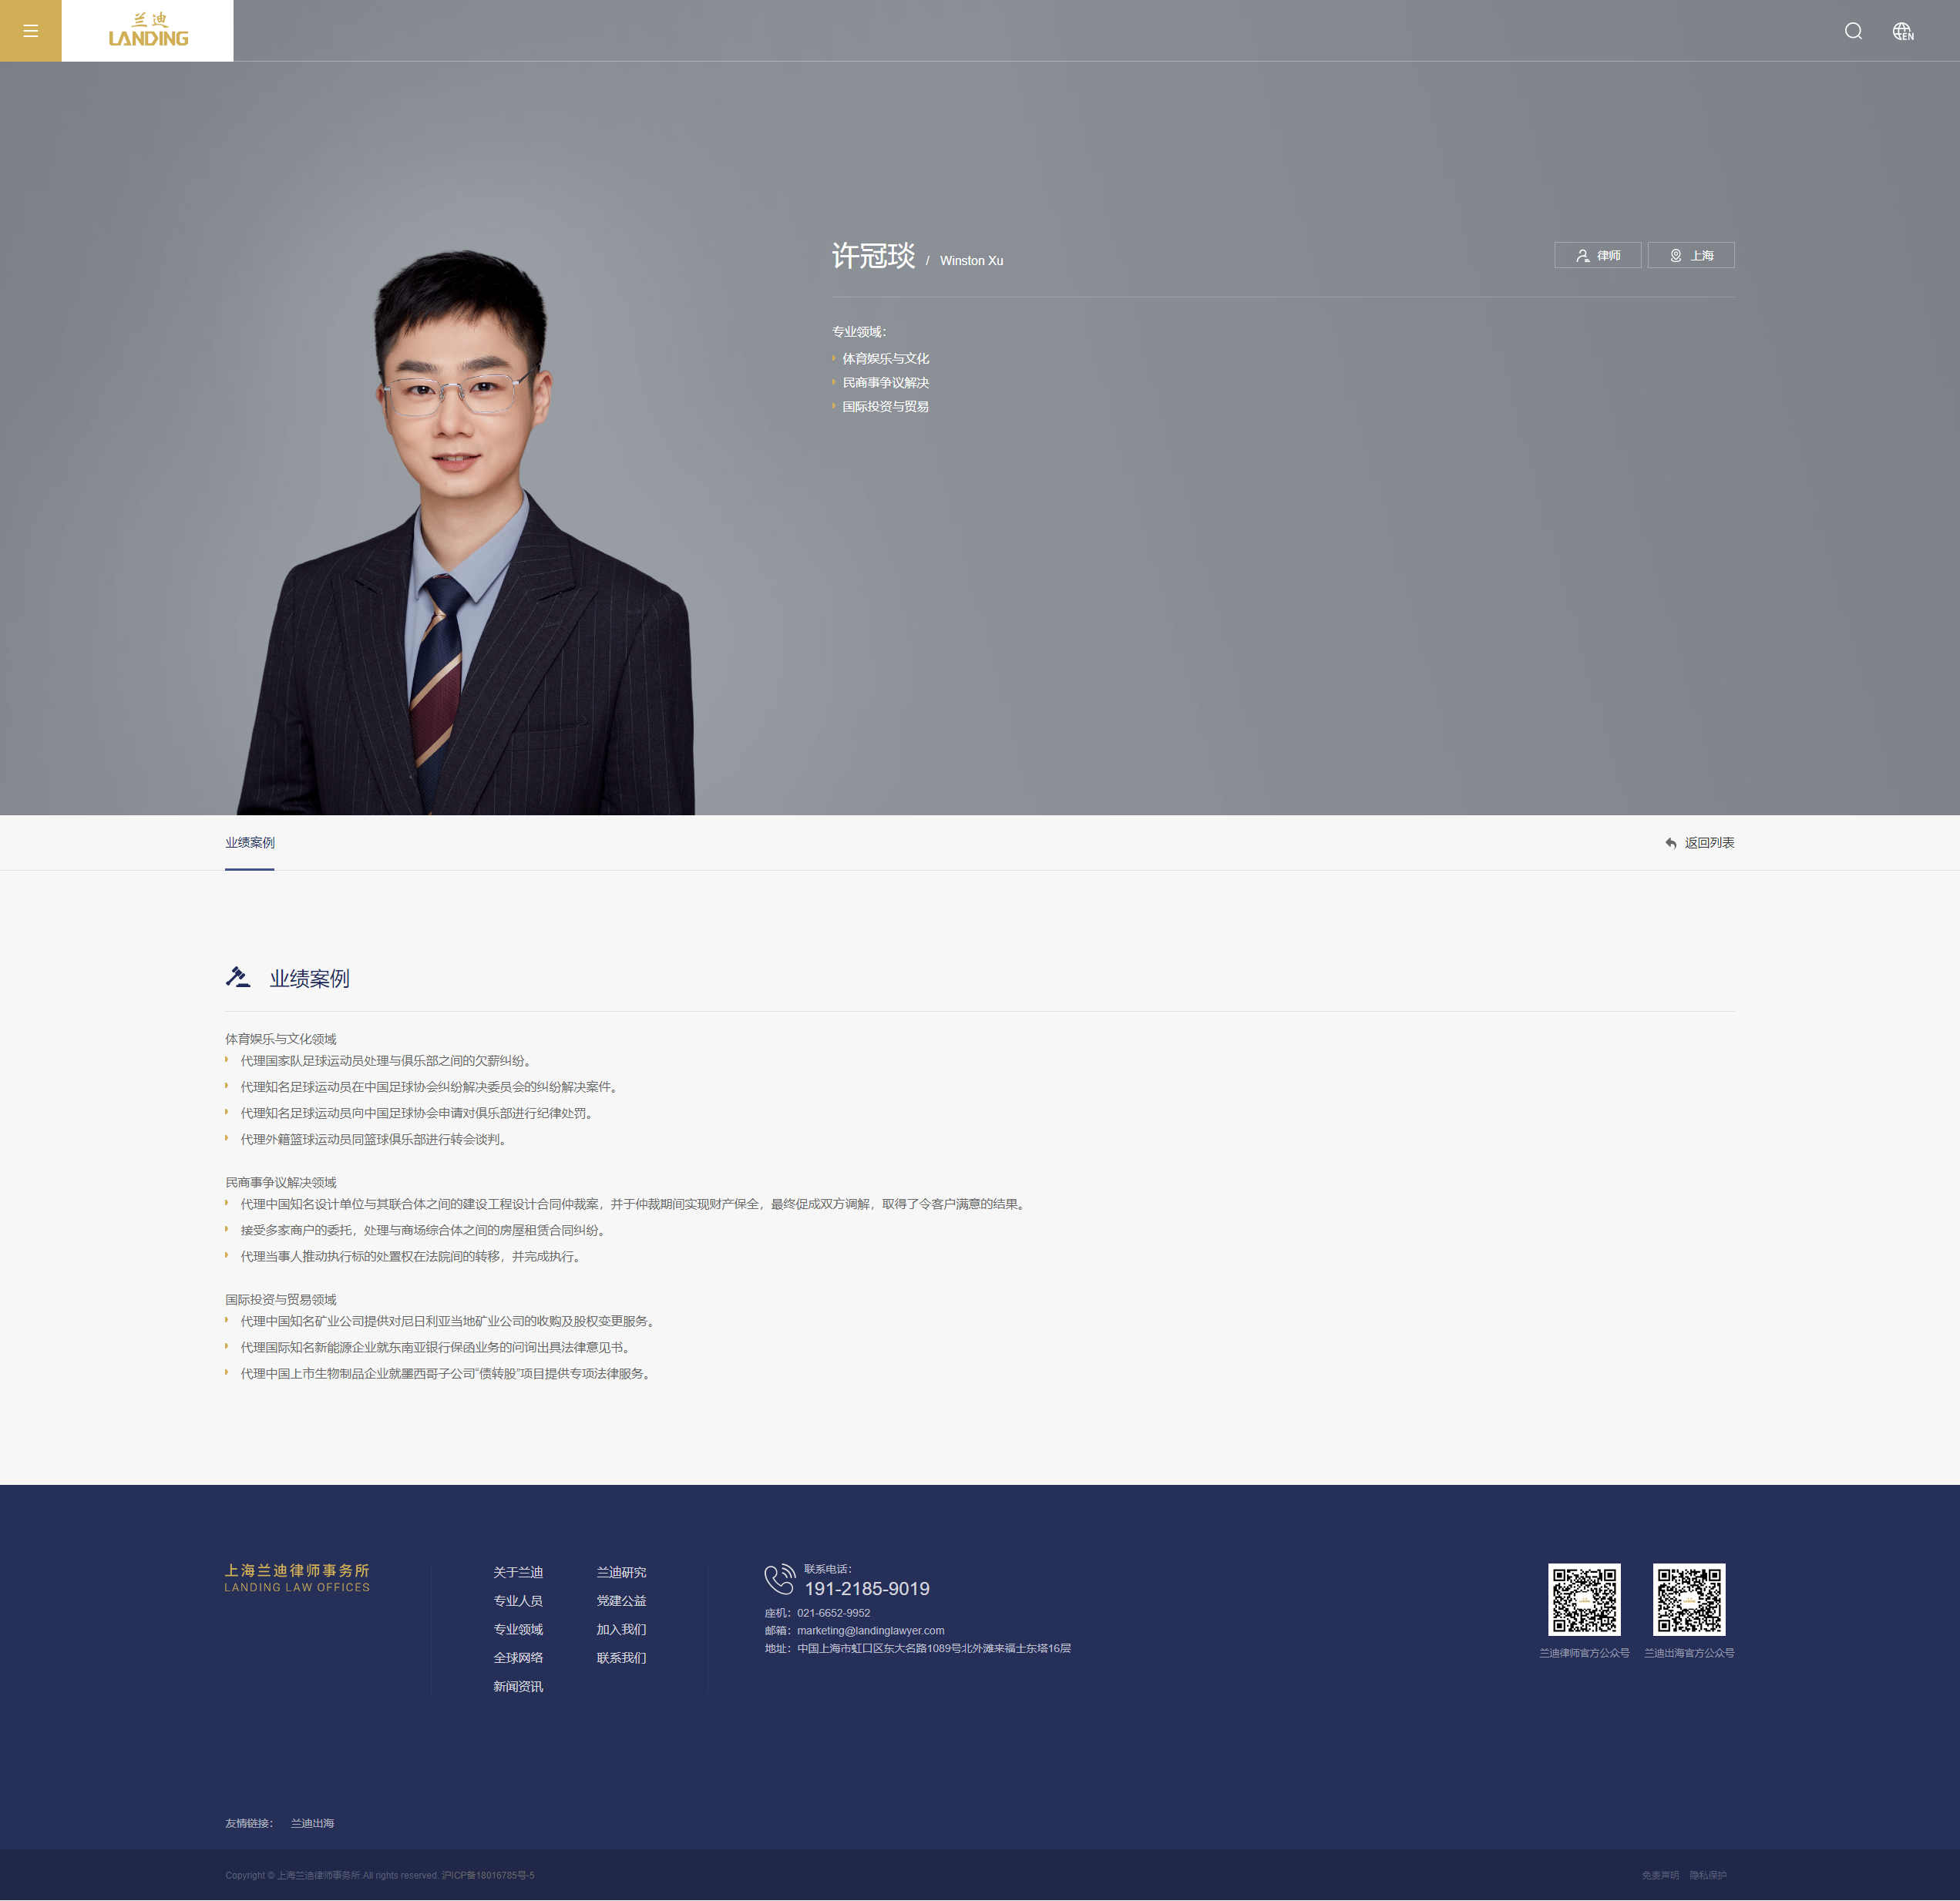The width and height of the screenshot is (1960, 1901).
Task: Click the phone handset icon in footer
Action: tap(779, 1579)
